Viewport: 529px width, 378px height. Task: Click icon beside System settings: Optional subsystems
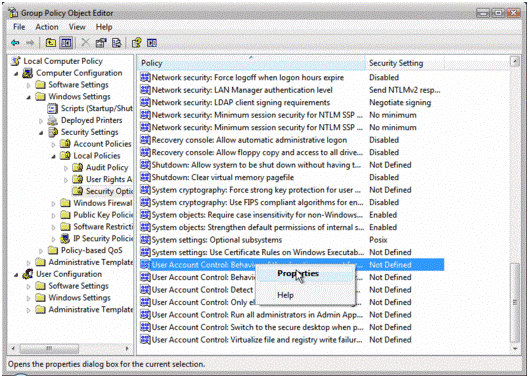pyautogui.click(x=145, y=240)
